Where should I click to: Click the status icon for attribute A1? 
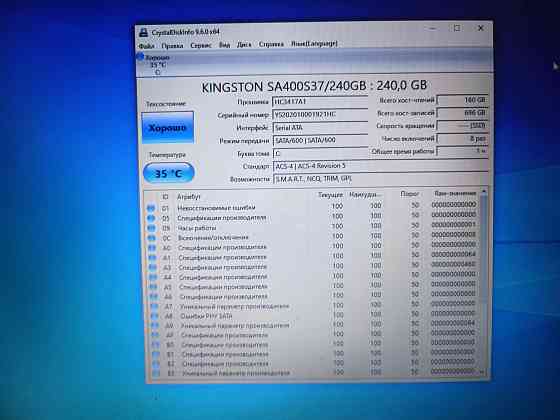tap(152, 258)
